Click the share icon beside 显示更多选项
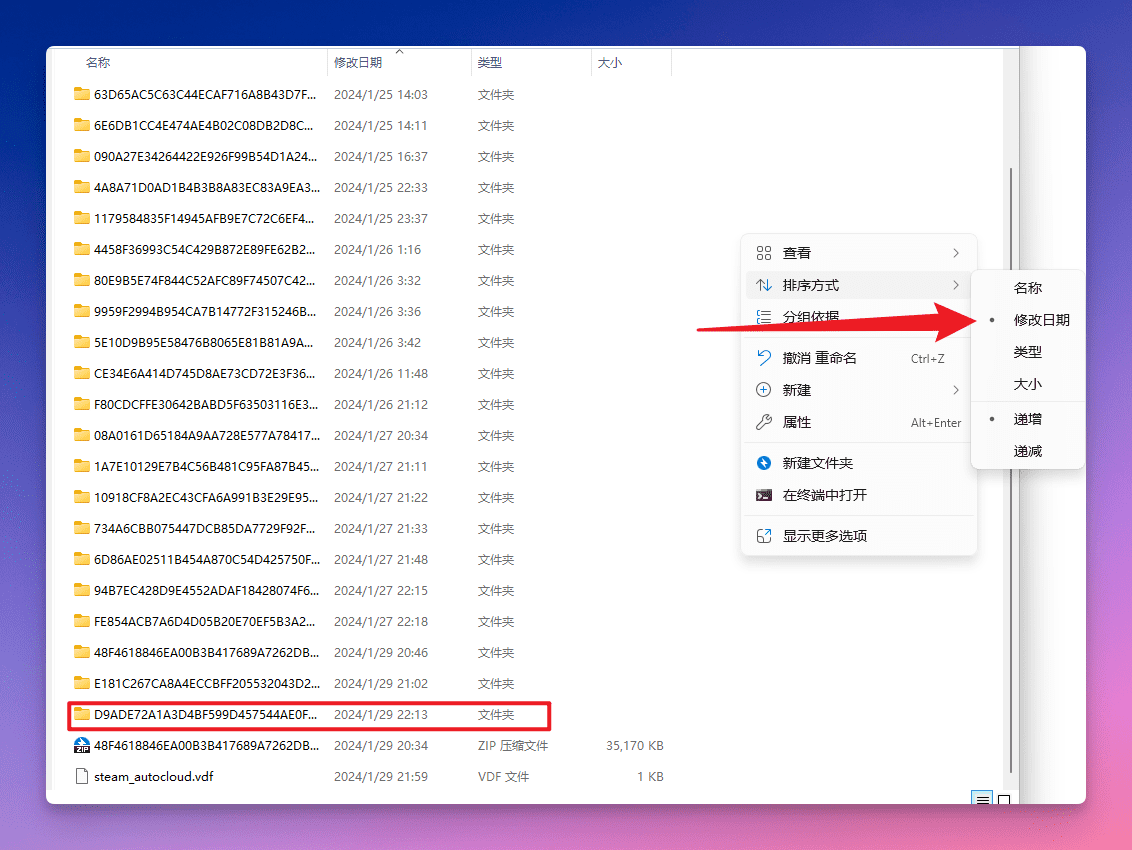Viewport: 1132px width, 850px height. pos(764,536)
